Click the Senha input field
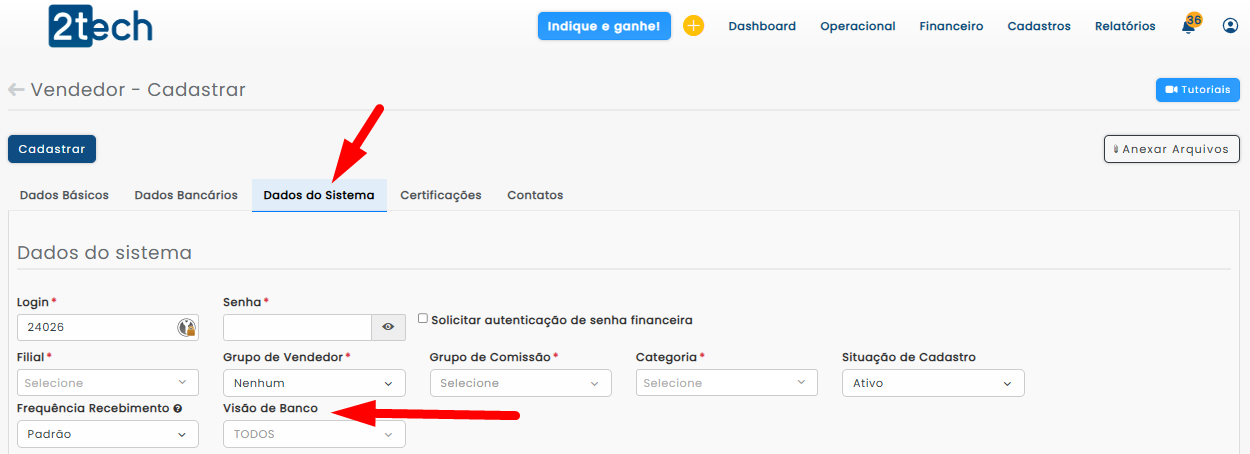1250x454 pixels. point(297,327)
